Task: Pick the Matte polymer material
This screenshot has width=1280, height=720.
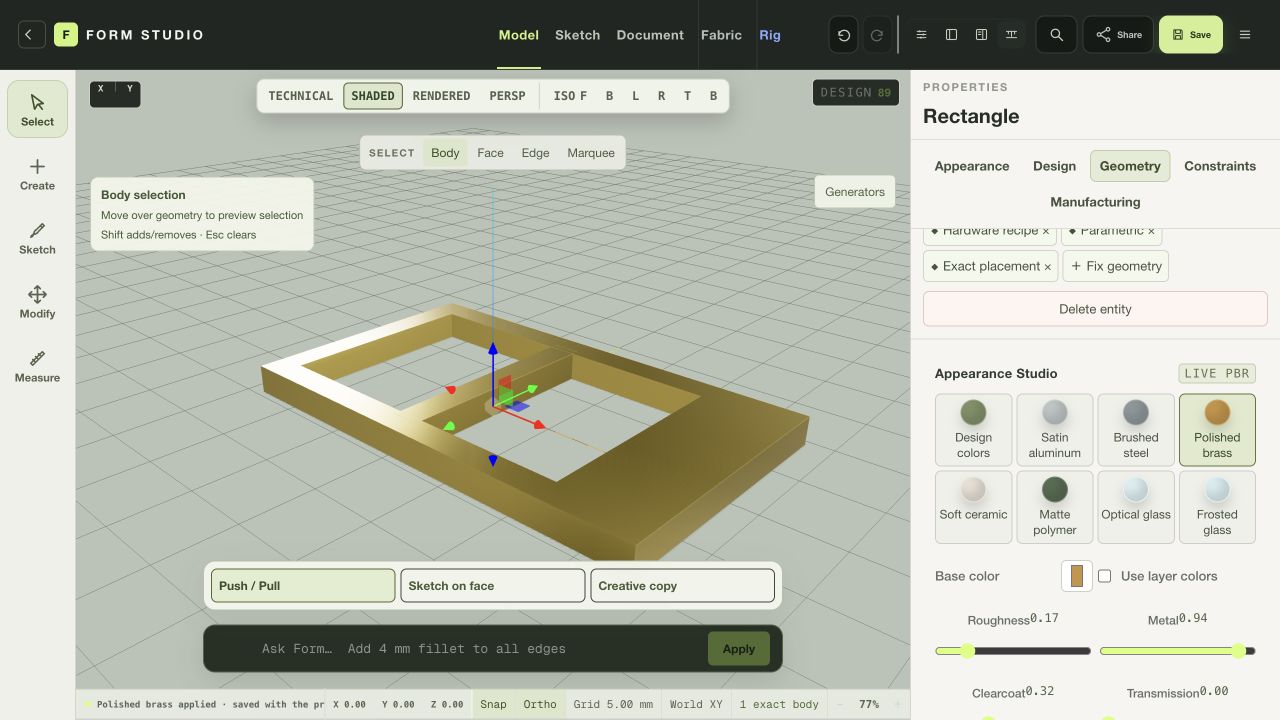Action: coord(1055,507)
